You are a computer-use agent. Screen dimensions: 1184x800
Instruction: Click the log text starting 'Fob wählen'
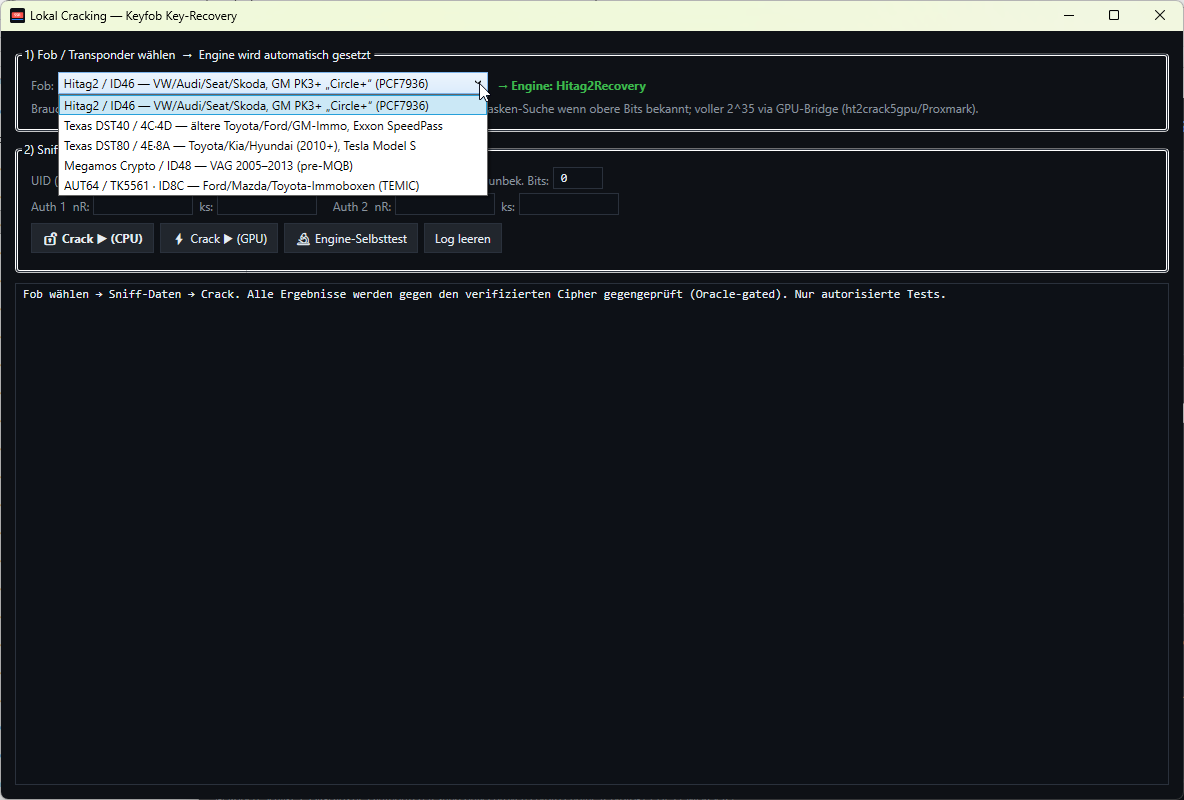(484, 294)
